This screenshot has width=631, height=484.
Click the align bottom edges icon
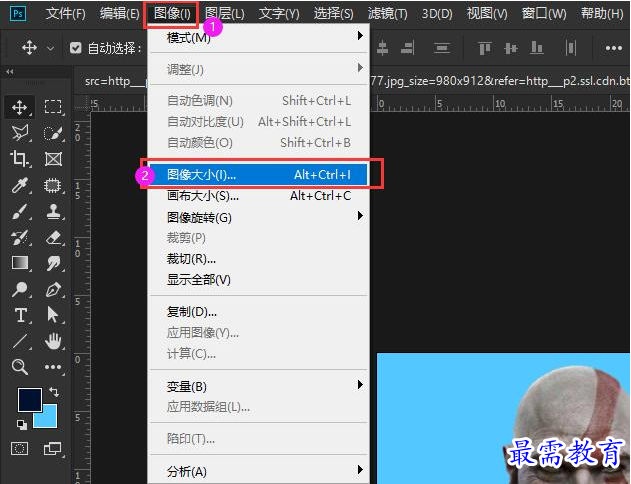(x=536, y=48)
